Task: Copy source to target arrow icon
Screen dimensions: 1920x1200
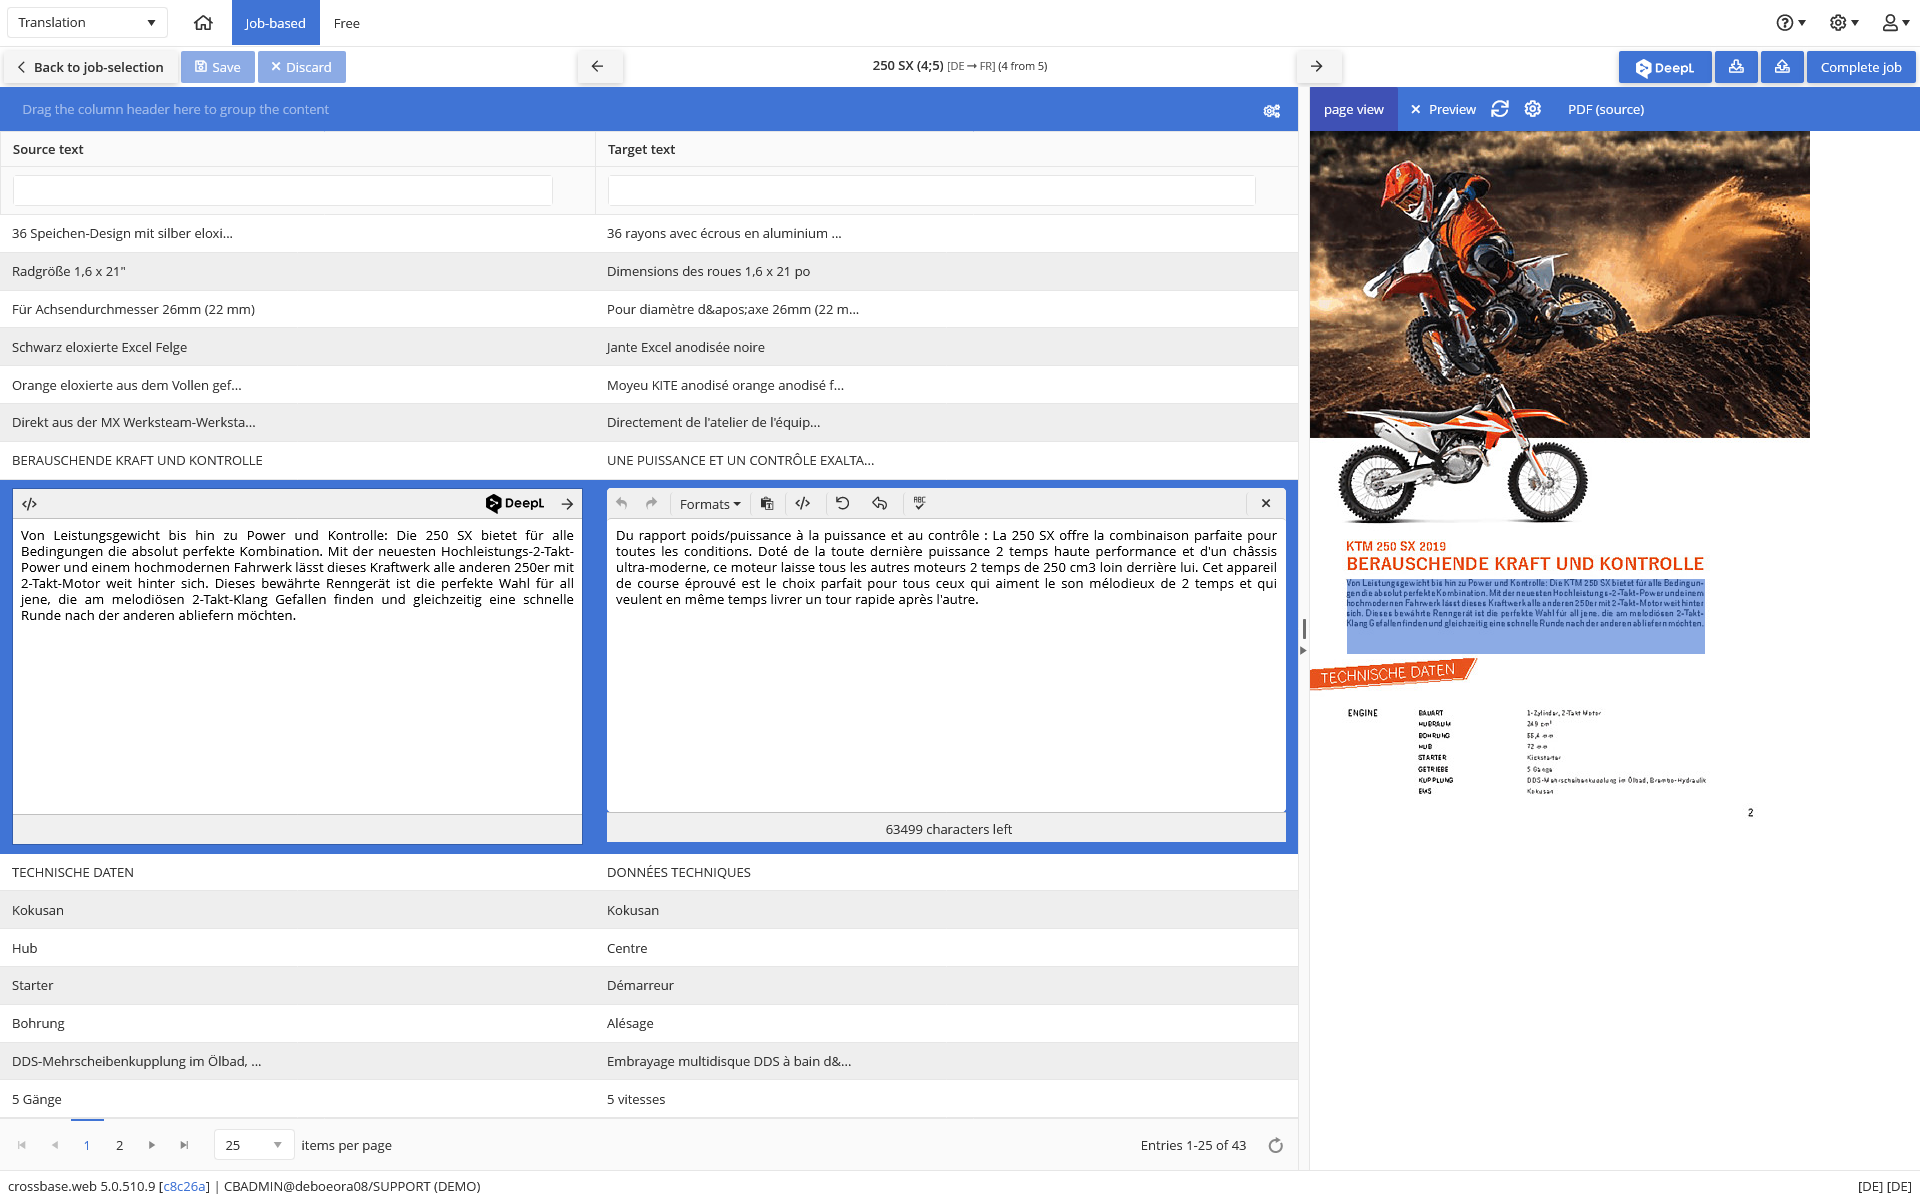Action: 567,504
